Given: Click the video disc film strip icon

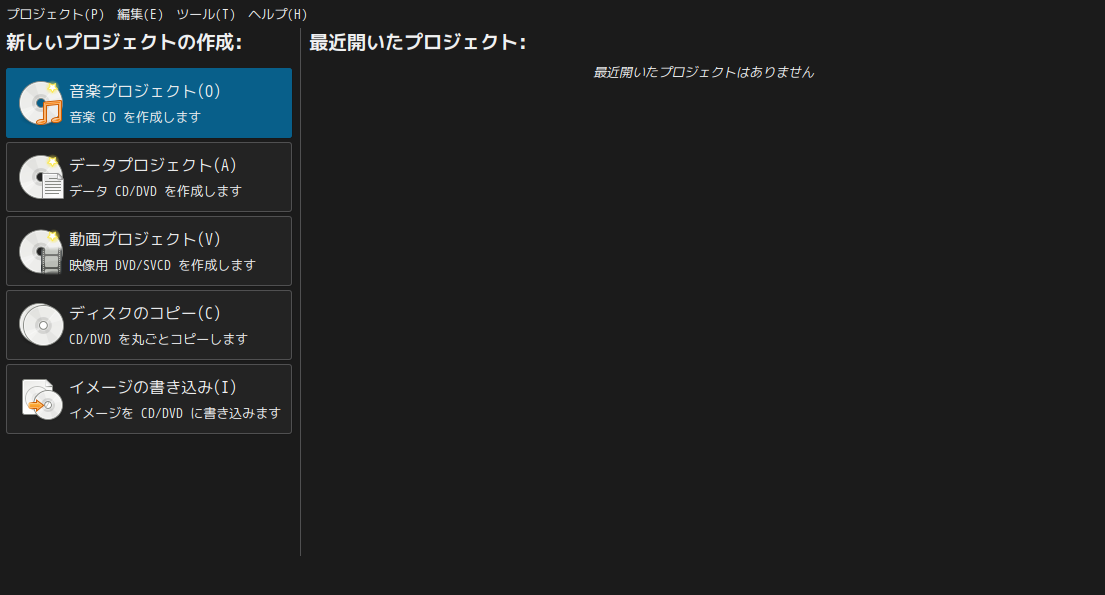Looking at the screenshot, I should click(41, 251).
